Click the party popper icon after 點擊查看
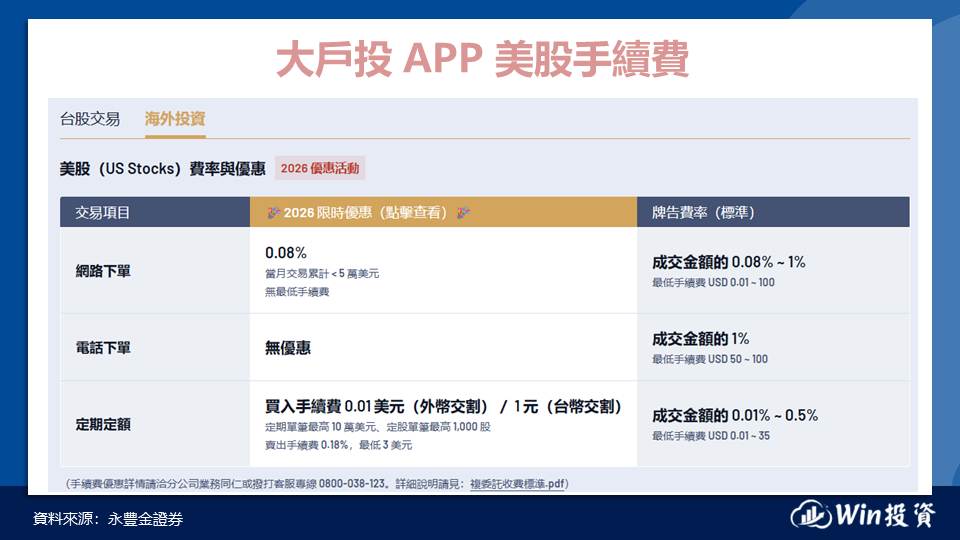The width and height of the screenshot is (960, 540). 464,212
